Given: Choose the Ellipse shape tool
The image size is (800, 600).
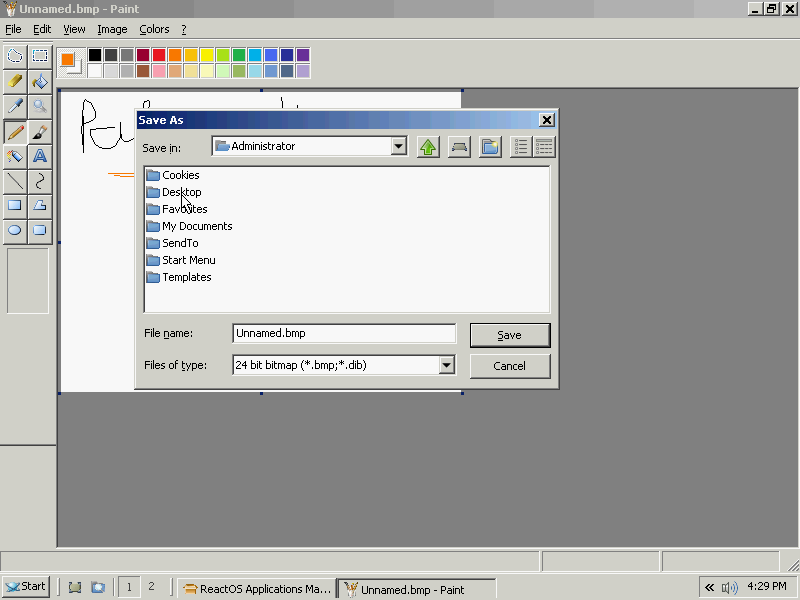Looking at the screenshot, I should [x=15, y=230].
